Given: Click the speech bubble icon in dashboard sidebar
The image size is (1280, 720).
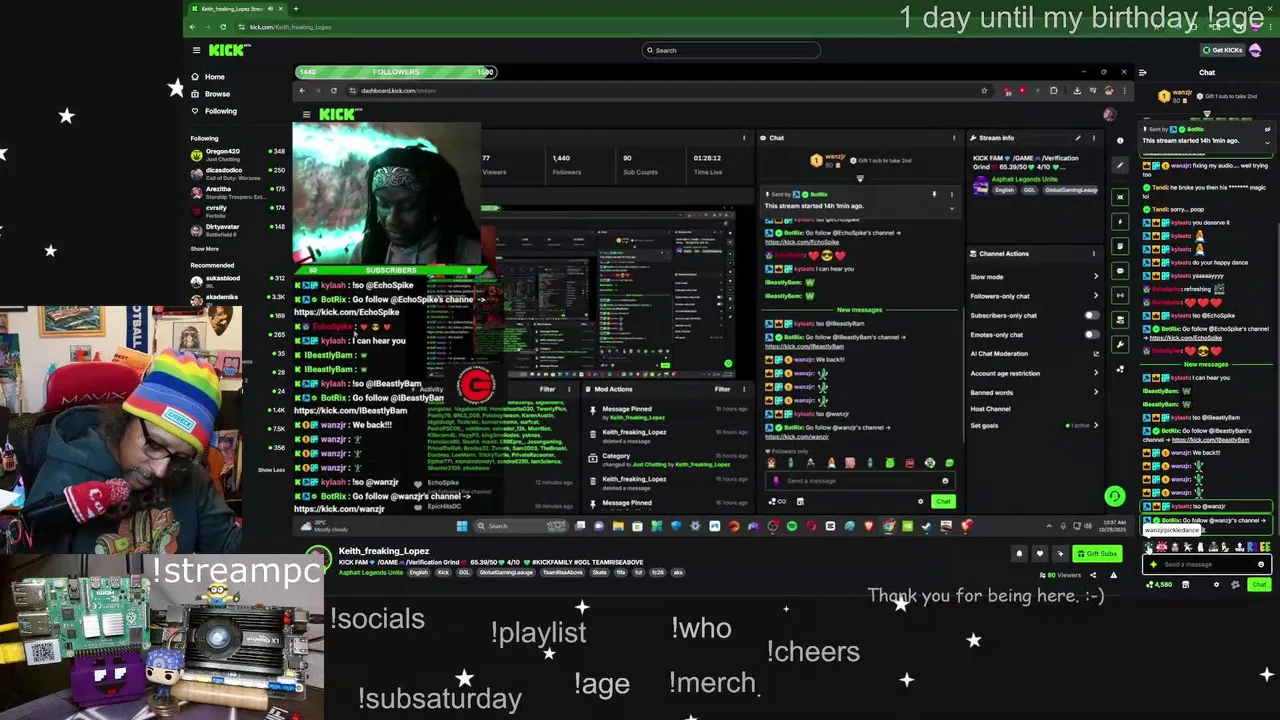Looking at the screenshot, I should pos(1120,271).
